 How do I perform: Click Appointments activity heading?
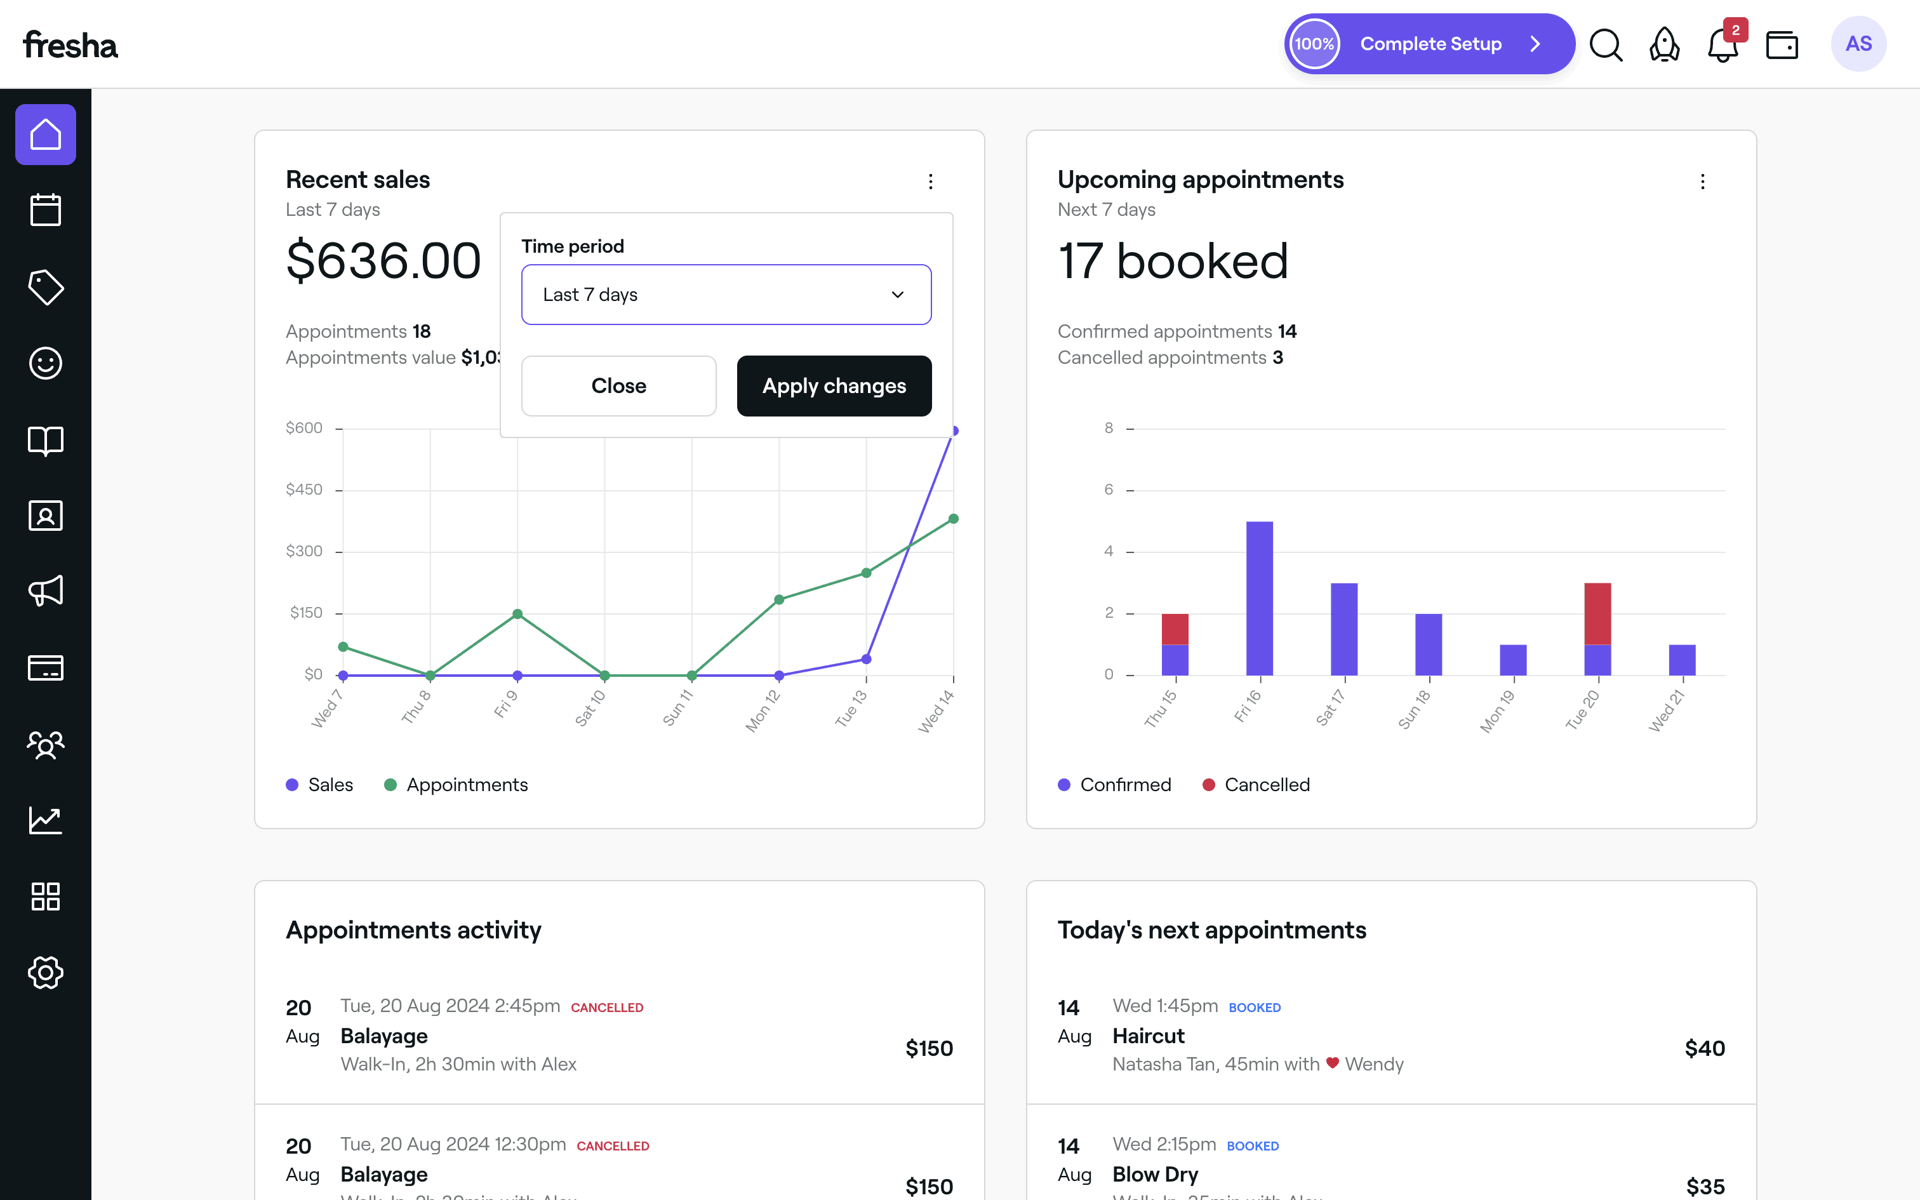pos(413,930)
